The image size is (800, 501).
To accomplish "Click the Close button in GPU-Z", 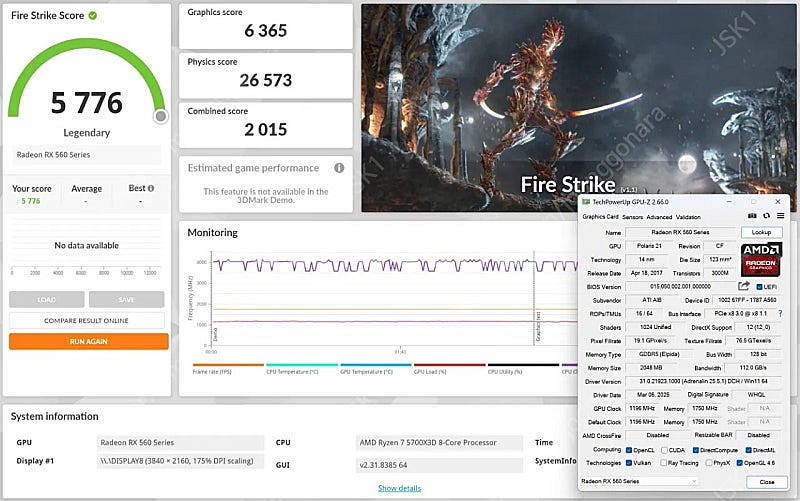I will (x=767, y=482).
